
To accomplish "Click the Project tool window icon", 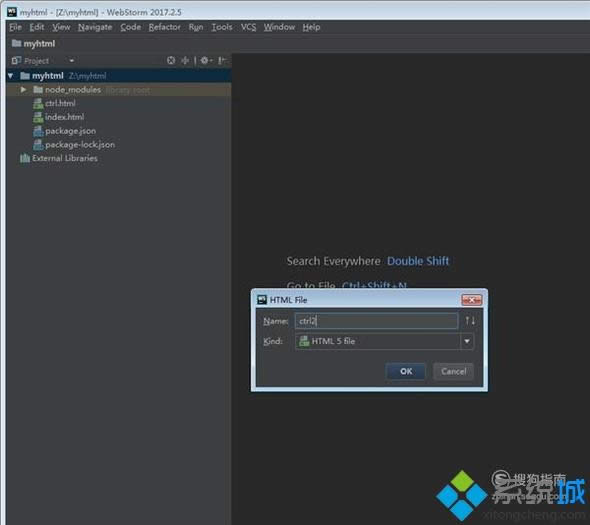I will (x=16, y=61).
